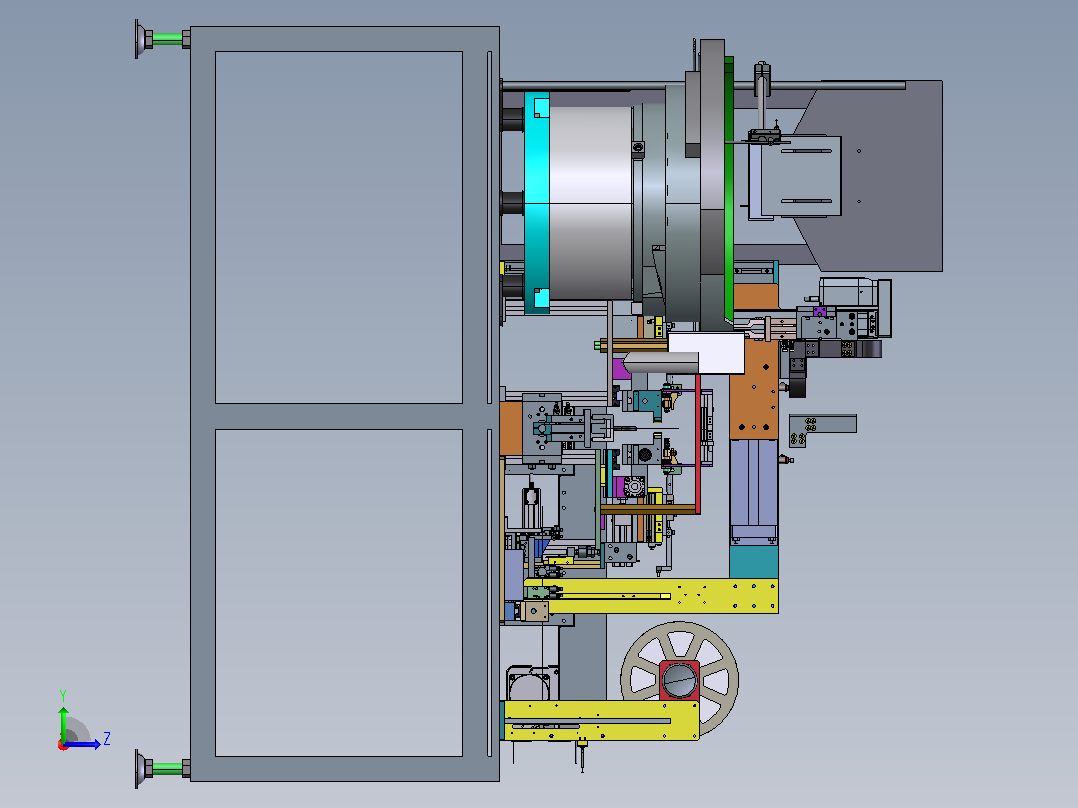This screenshot has height=808, width=1078.
Task: Pick the red block at the handwheel center
Action: click(x=679, y=680)
